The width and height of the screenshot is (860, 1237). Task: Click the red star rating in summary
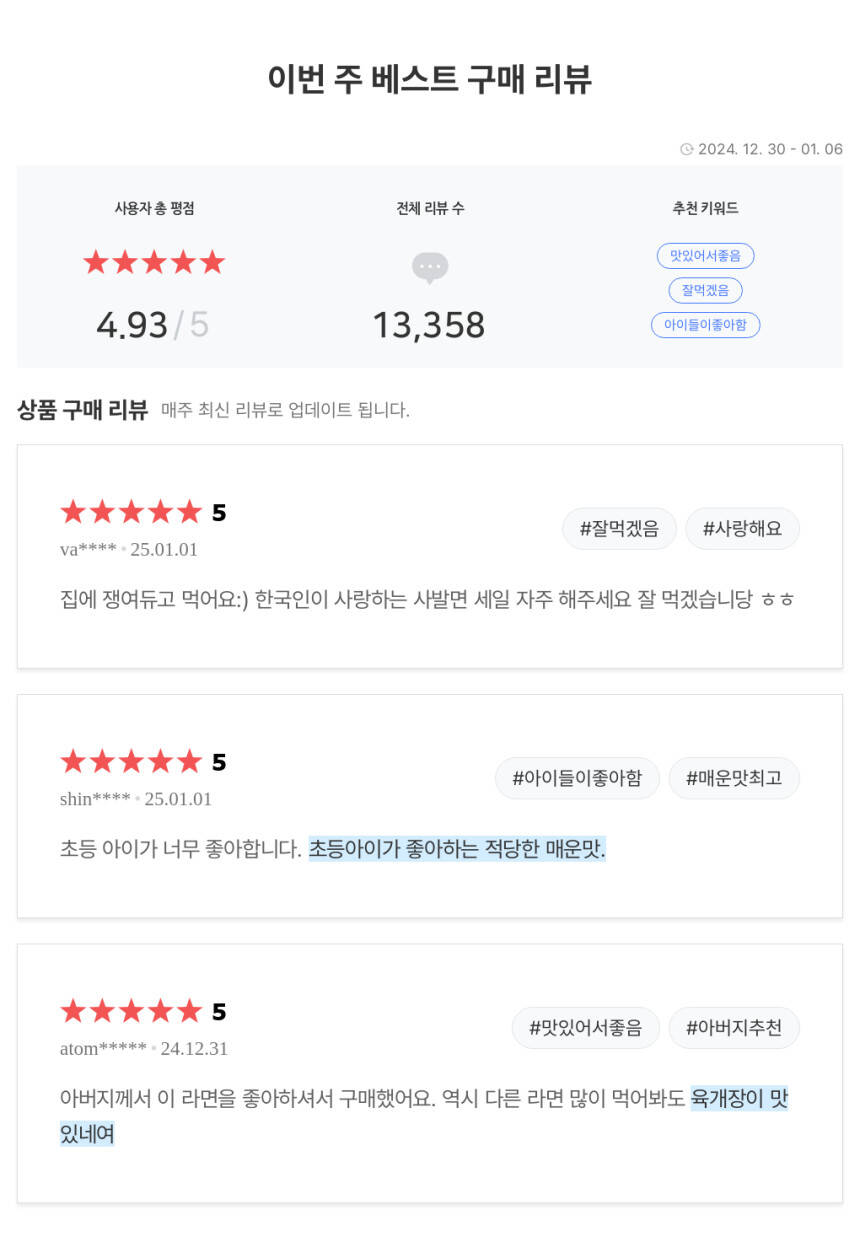click(154, 263)
